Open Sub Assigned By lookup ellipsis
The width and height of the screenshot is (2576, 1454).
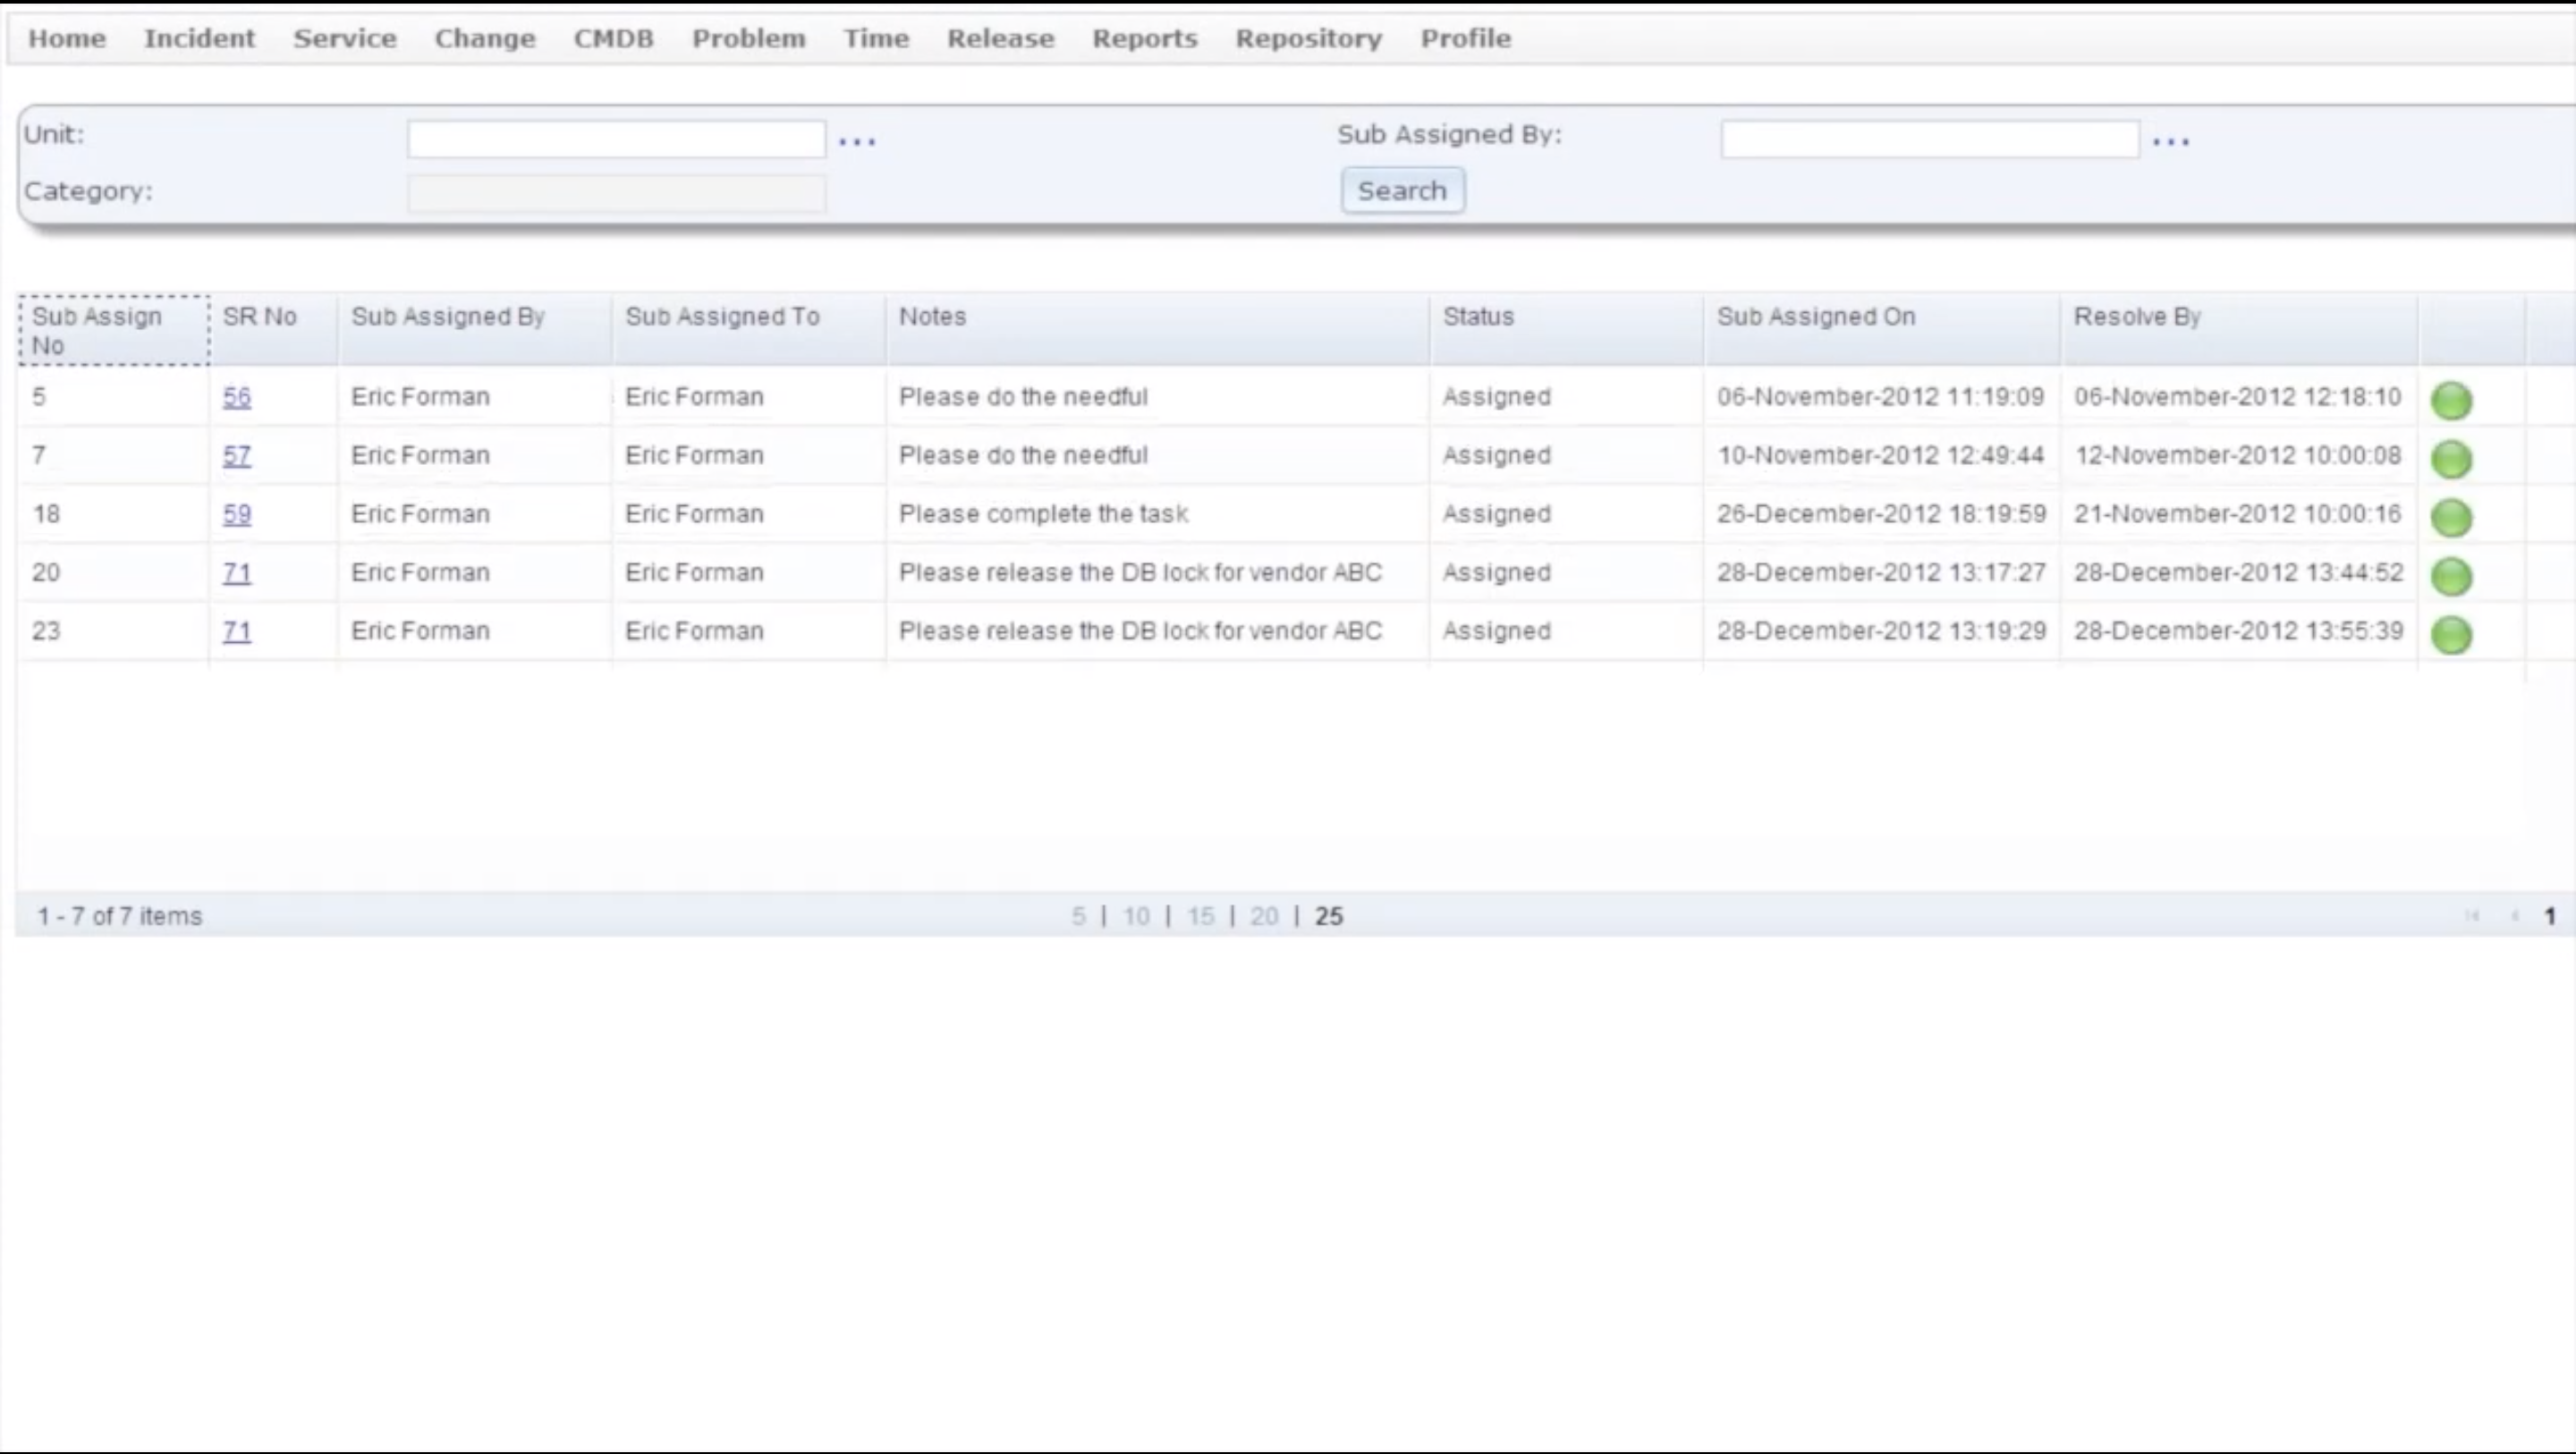pyautogui.click(x=2171, y=142)
